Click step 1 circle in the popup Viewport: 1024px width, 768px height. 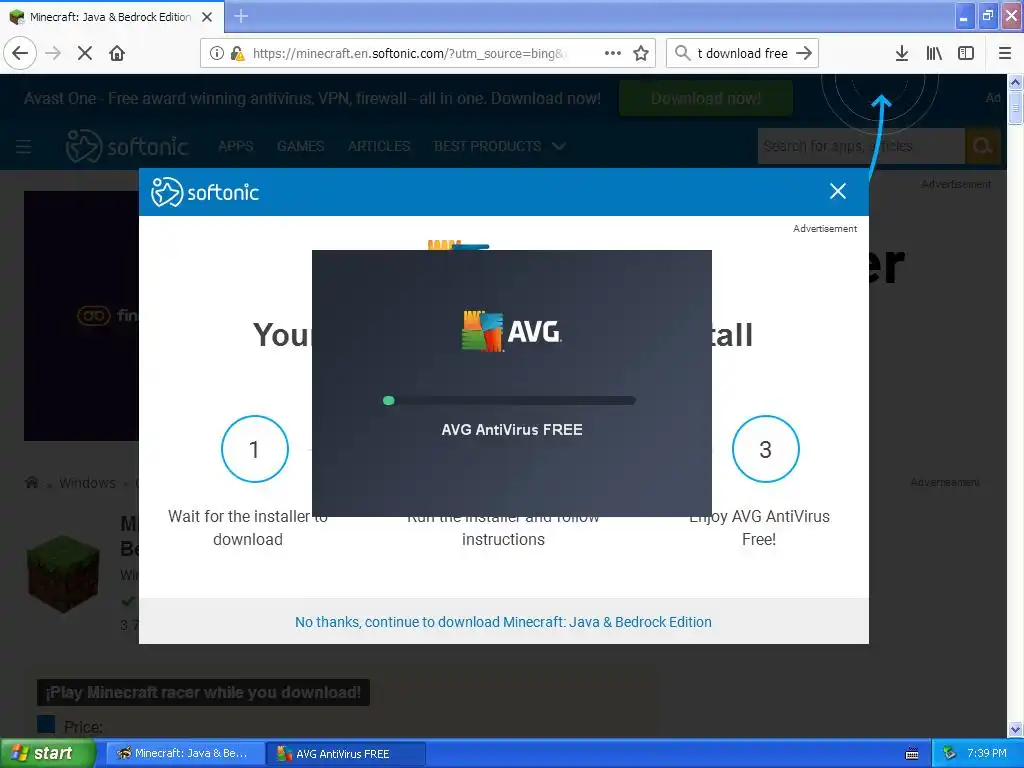(x=255, y=449)
